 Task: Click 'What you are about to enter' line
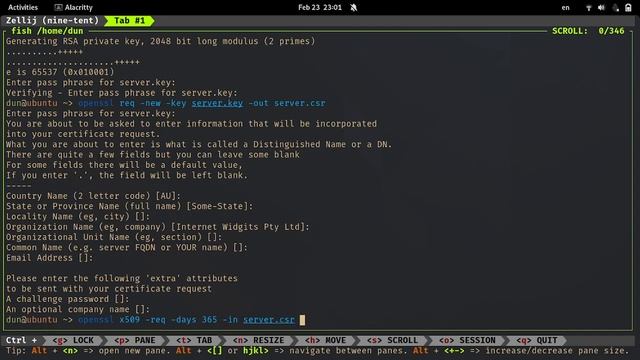(199, 144)
